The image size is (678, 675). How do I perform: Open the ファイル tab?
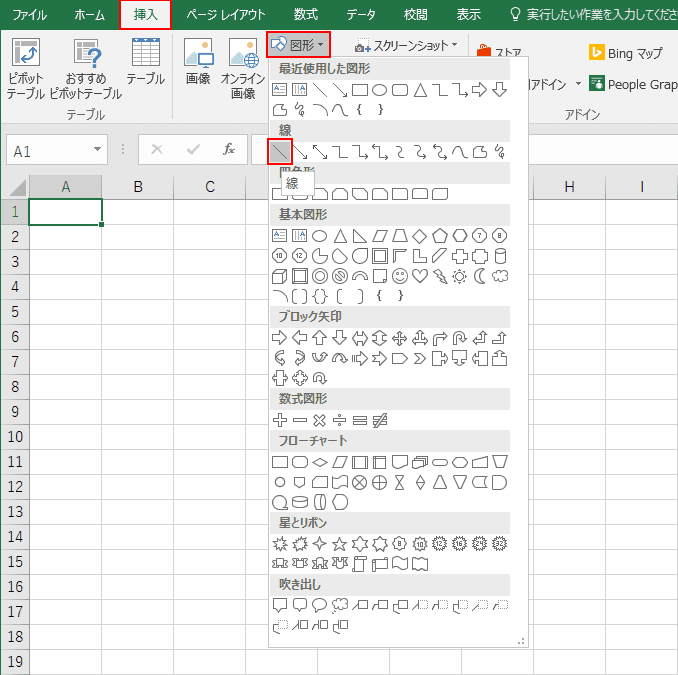pos(29,15)
